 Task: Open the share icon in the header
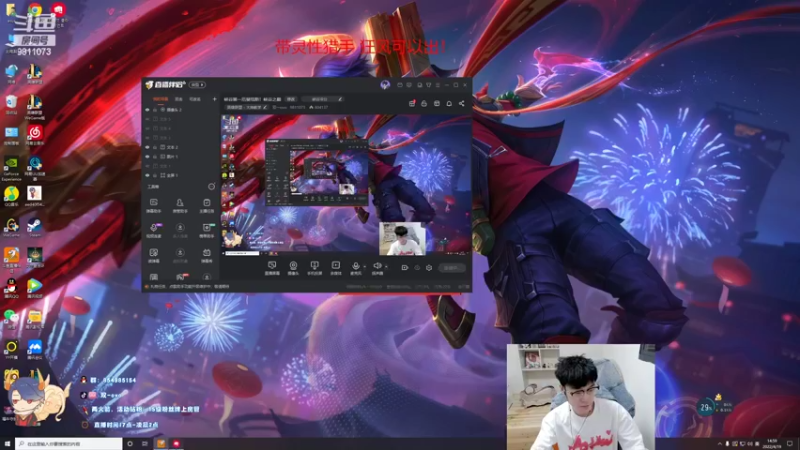click(461, 104)
